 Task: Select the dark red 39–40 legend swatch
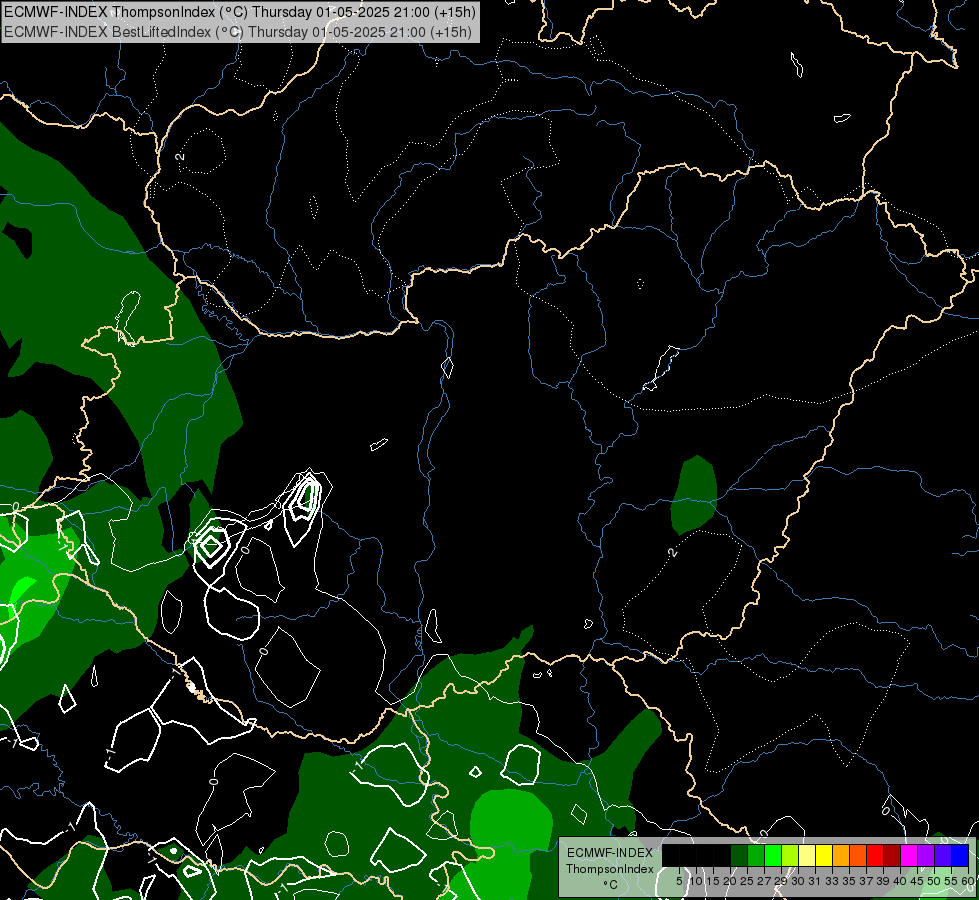click(x=892, y=855)
